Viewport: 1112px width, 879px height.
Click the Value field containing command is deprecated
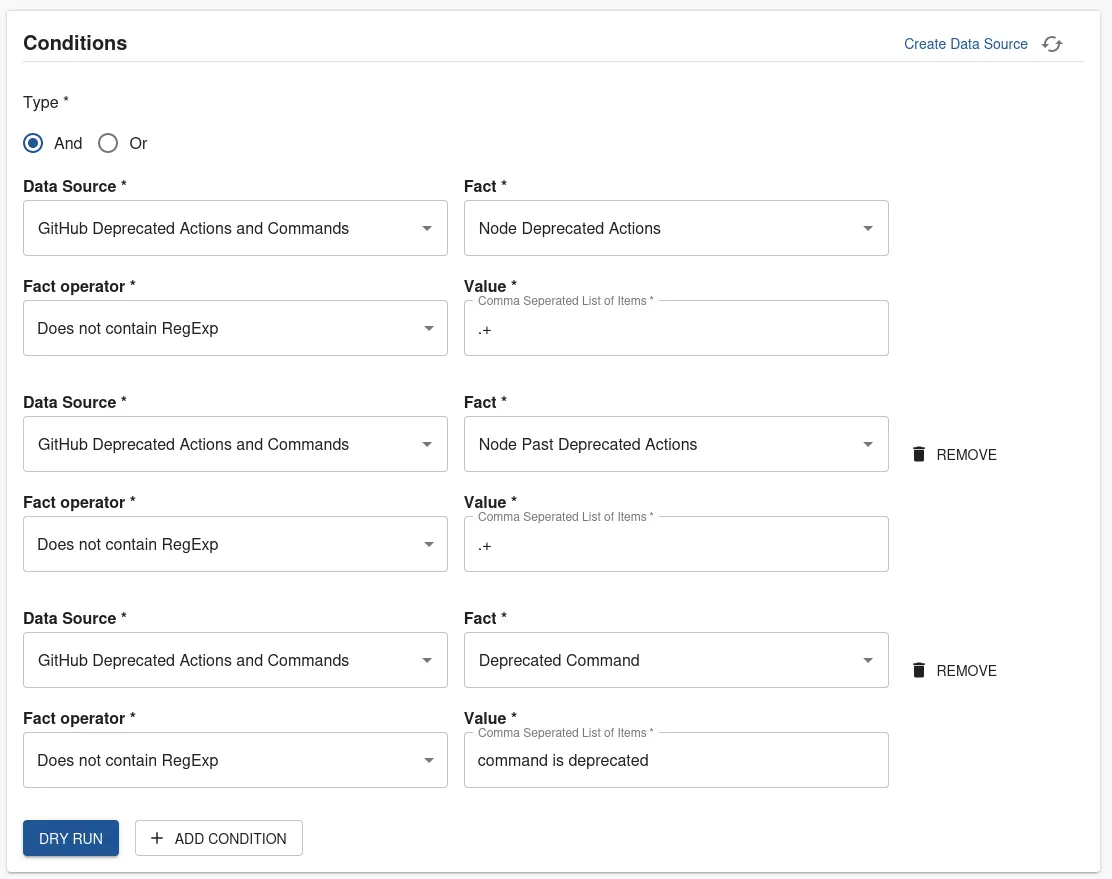(676, 760)
